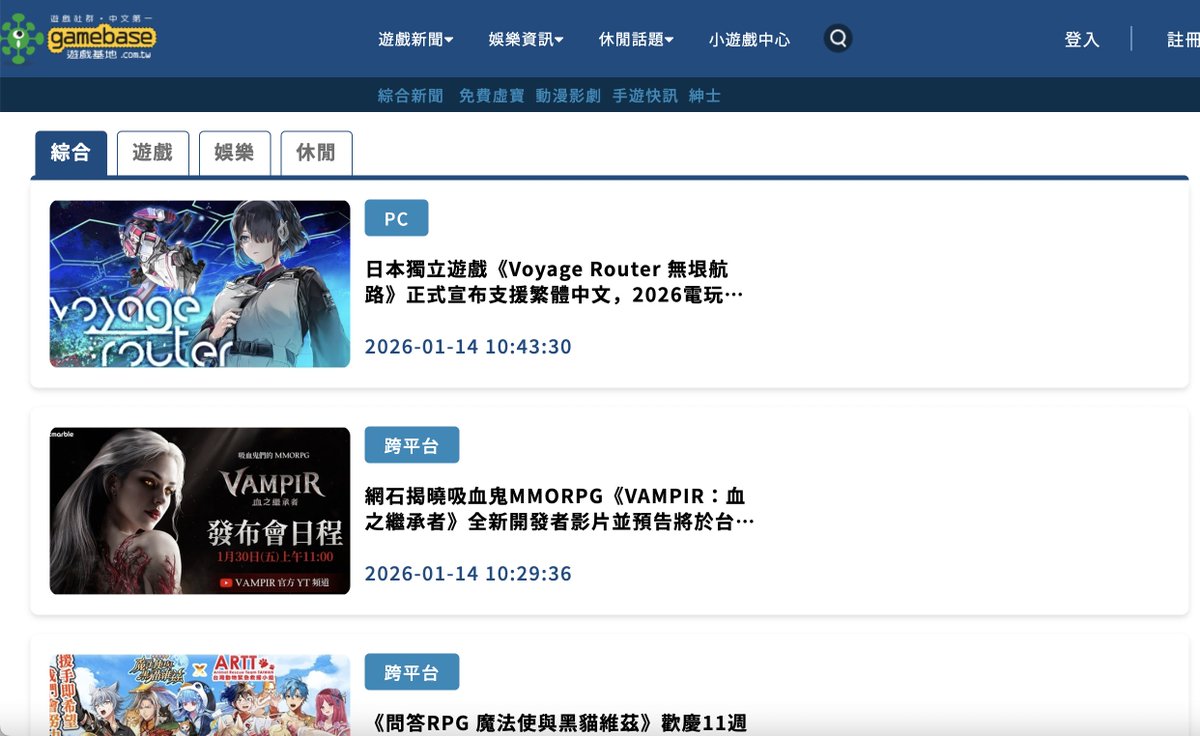Open the VAMPIR 發布會日程 thumbnail
Image resolution: width=1200 pixels, height=736 pixels.
click(200, 511)
